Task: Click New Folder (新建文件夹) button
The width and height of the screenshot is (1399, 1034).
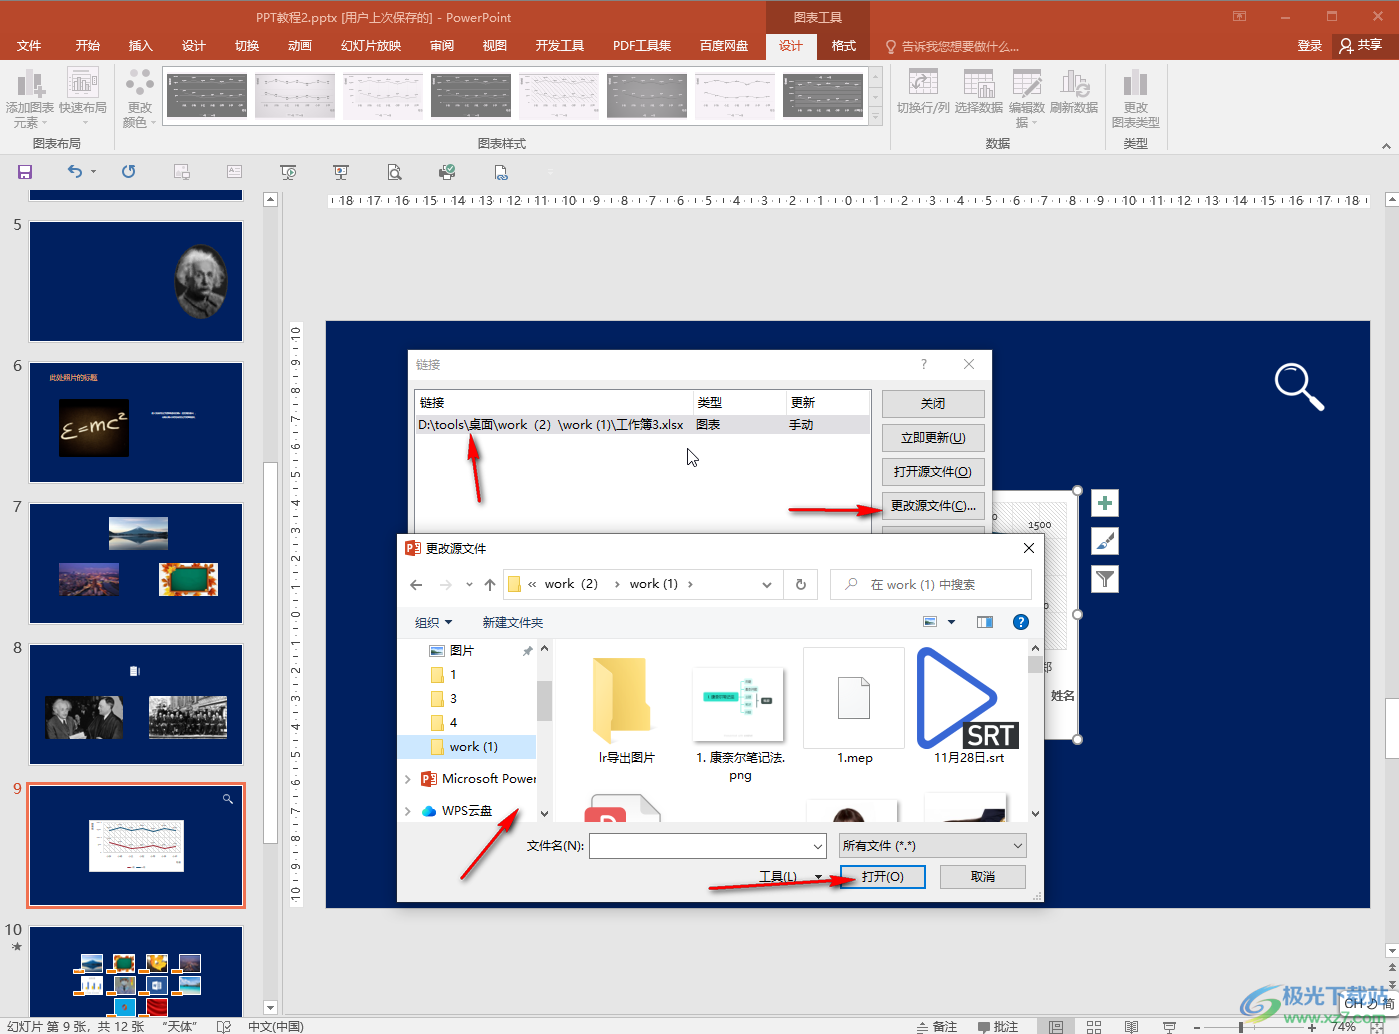Action: (513, 622)
